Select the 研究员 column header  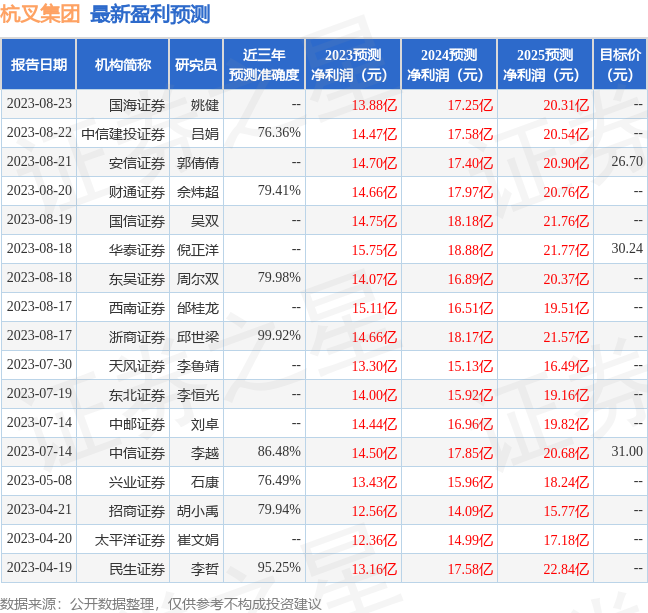(x=196, y=64)
